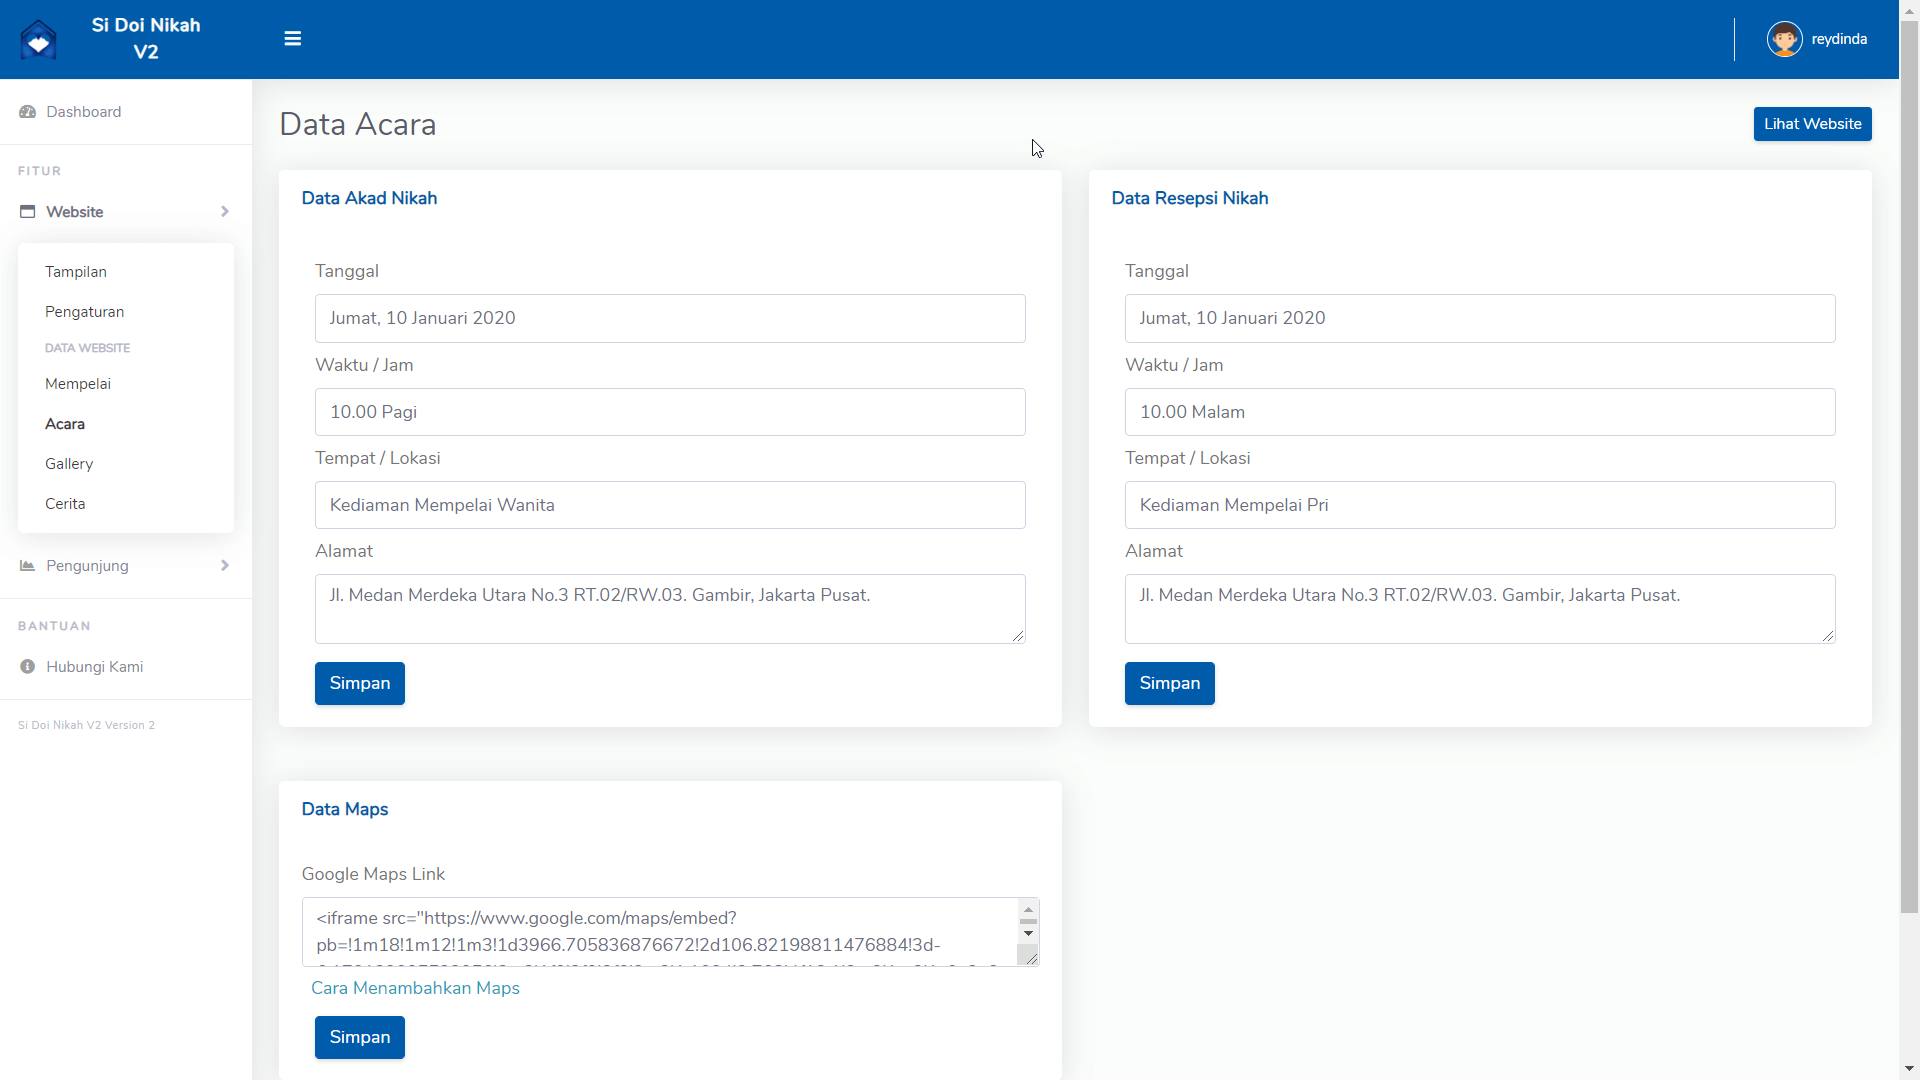Click the Website browser icon in sidebar
Screen dimensions: 1920x1080
tap(27, 211)
